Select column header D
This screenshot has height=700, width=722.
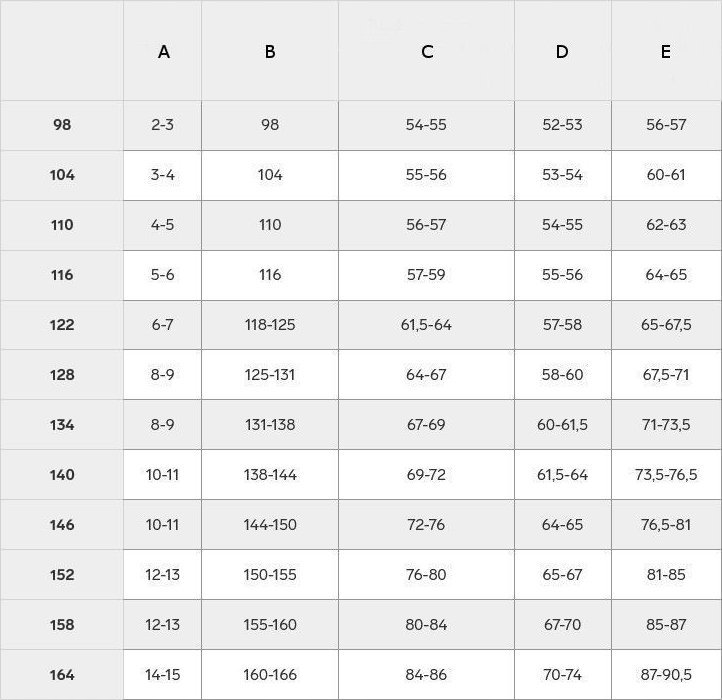point(563,51)
